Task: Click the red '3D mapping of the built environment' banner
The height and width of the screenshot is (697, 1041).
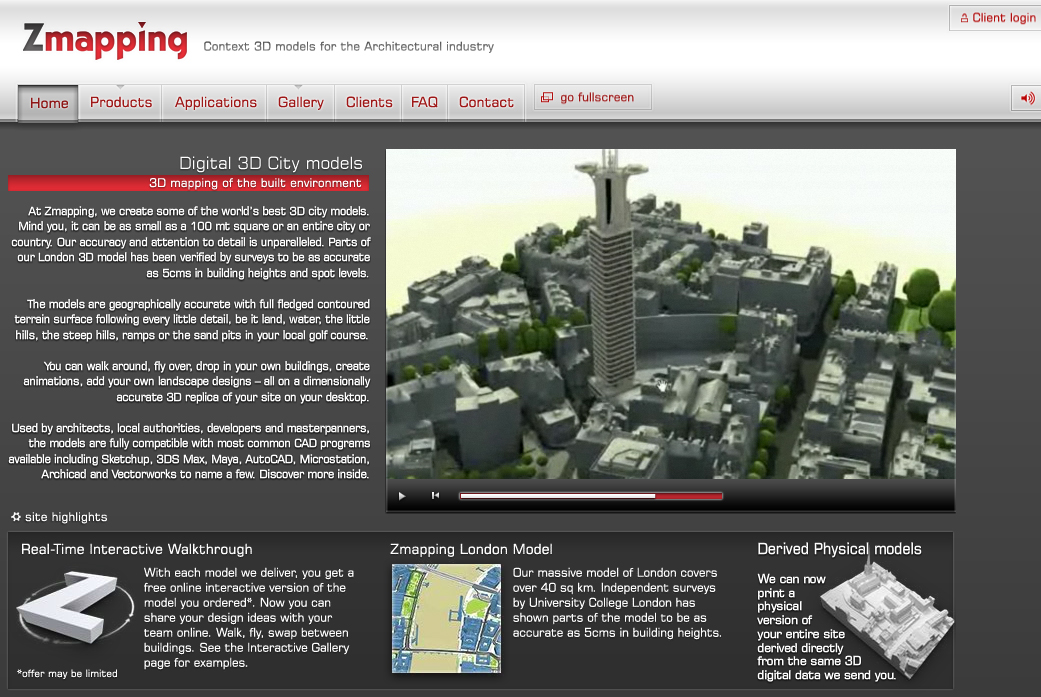Action: [188, 183]
